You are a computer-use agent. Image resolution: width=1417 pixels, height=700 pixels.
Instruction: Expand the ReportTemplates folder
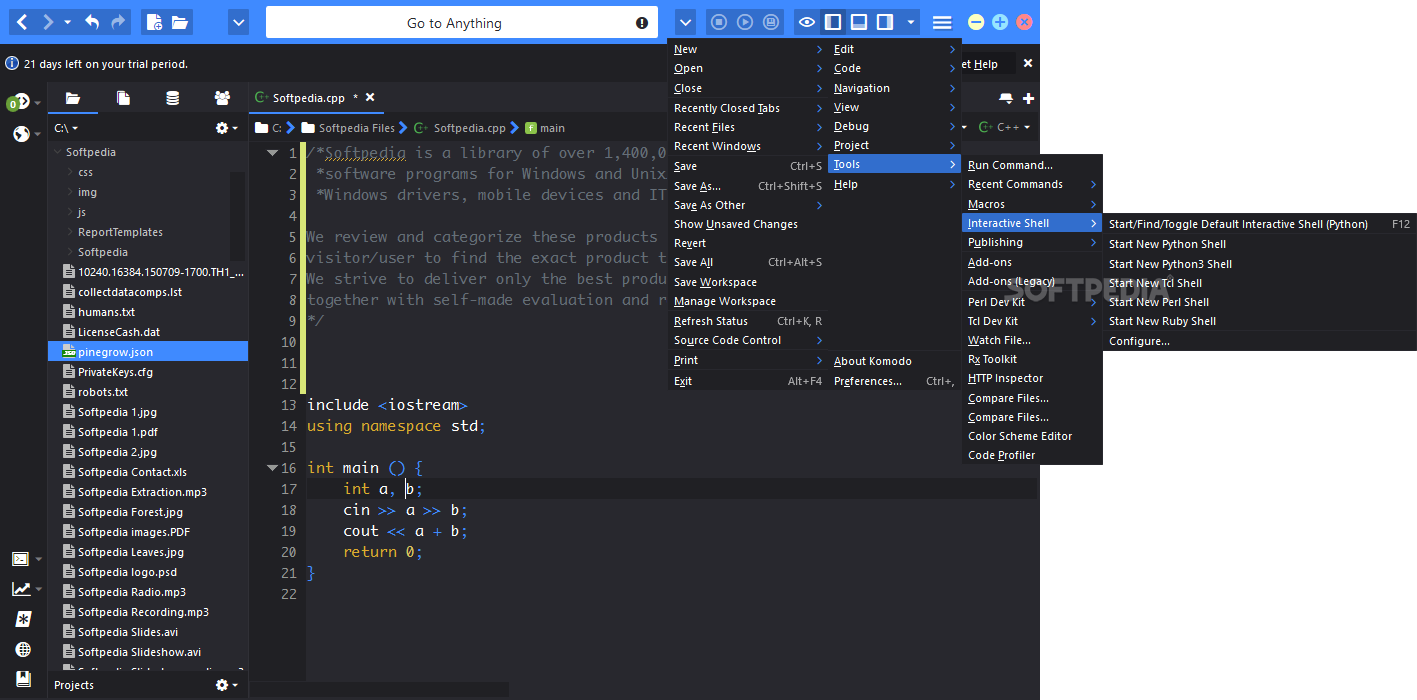[x=69, y=232]
